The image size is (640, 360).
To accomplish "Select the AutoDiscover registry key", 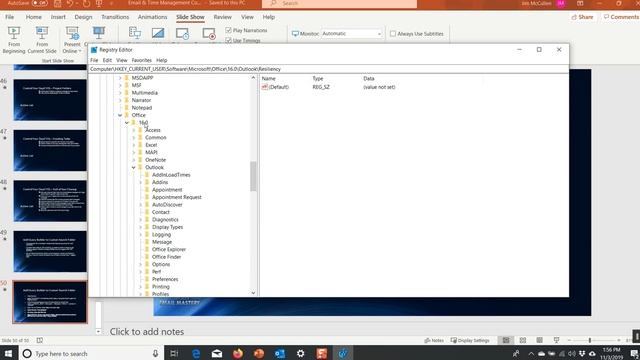I will point(167,204).
